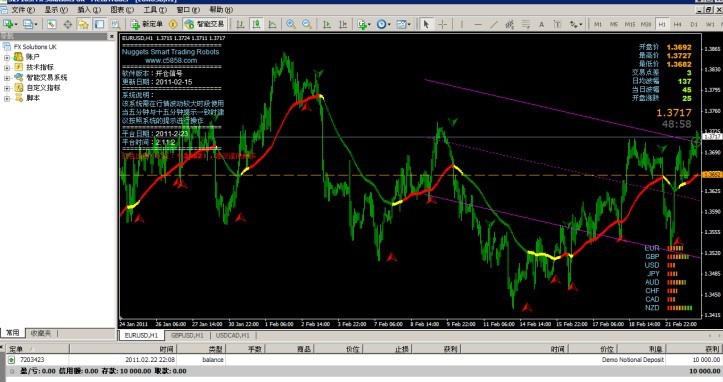Image resolution: width=723 pixels, height=382 pixels.
Task: Toggle the 智能交易 (Expert Advisors) button
Action: (x=204, y=24)
